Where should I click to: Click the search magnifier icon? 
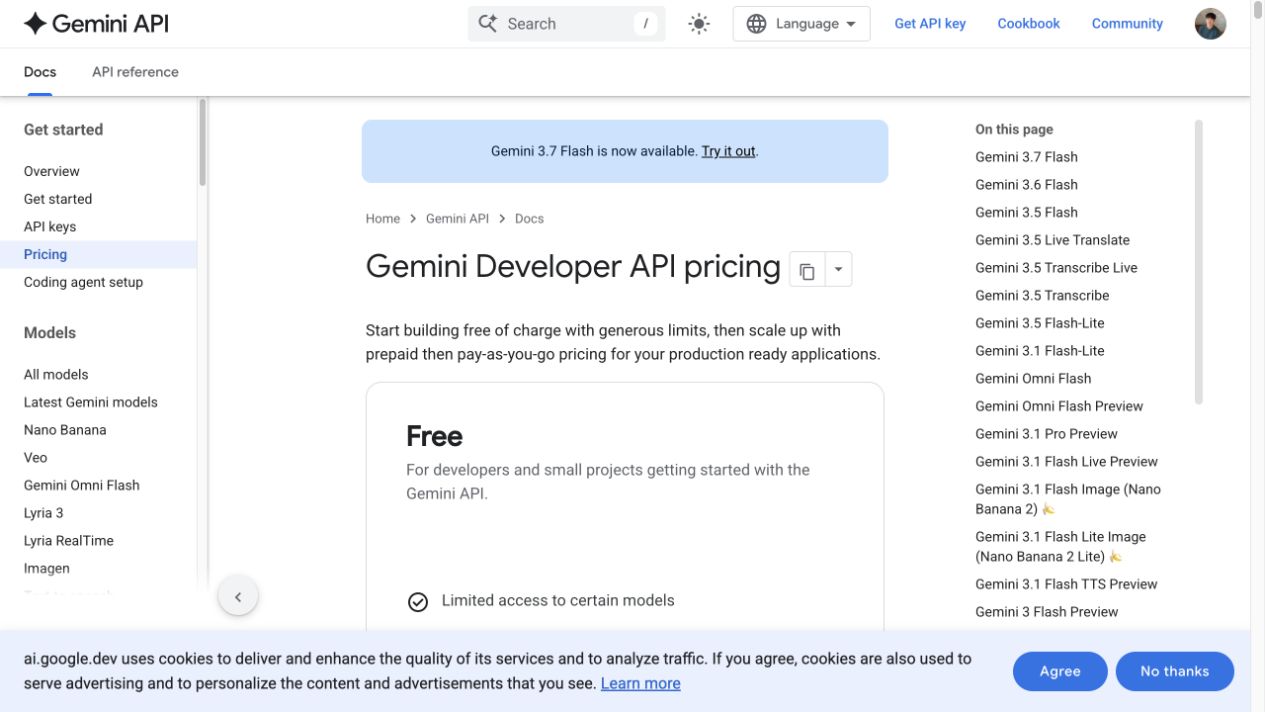[x=487, y=24]
